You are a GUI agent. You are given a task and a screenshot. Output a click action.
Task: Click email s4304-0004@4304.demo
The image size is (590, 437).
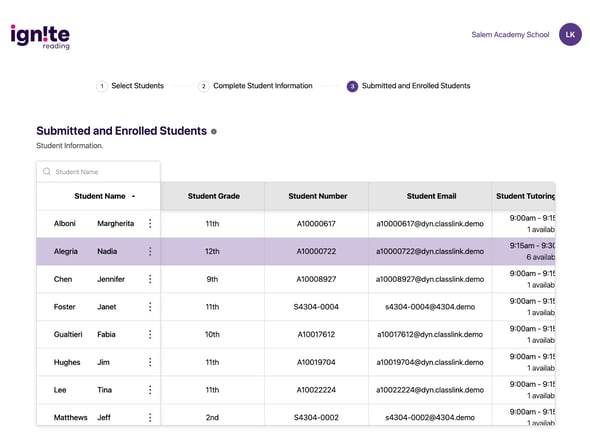pyautogui.click(x=430, y=307)
